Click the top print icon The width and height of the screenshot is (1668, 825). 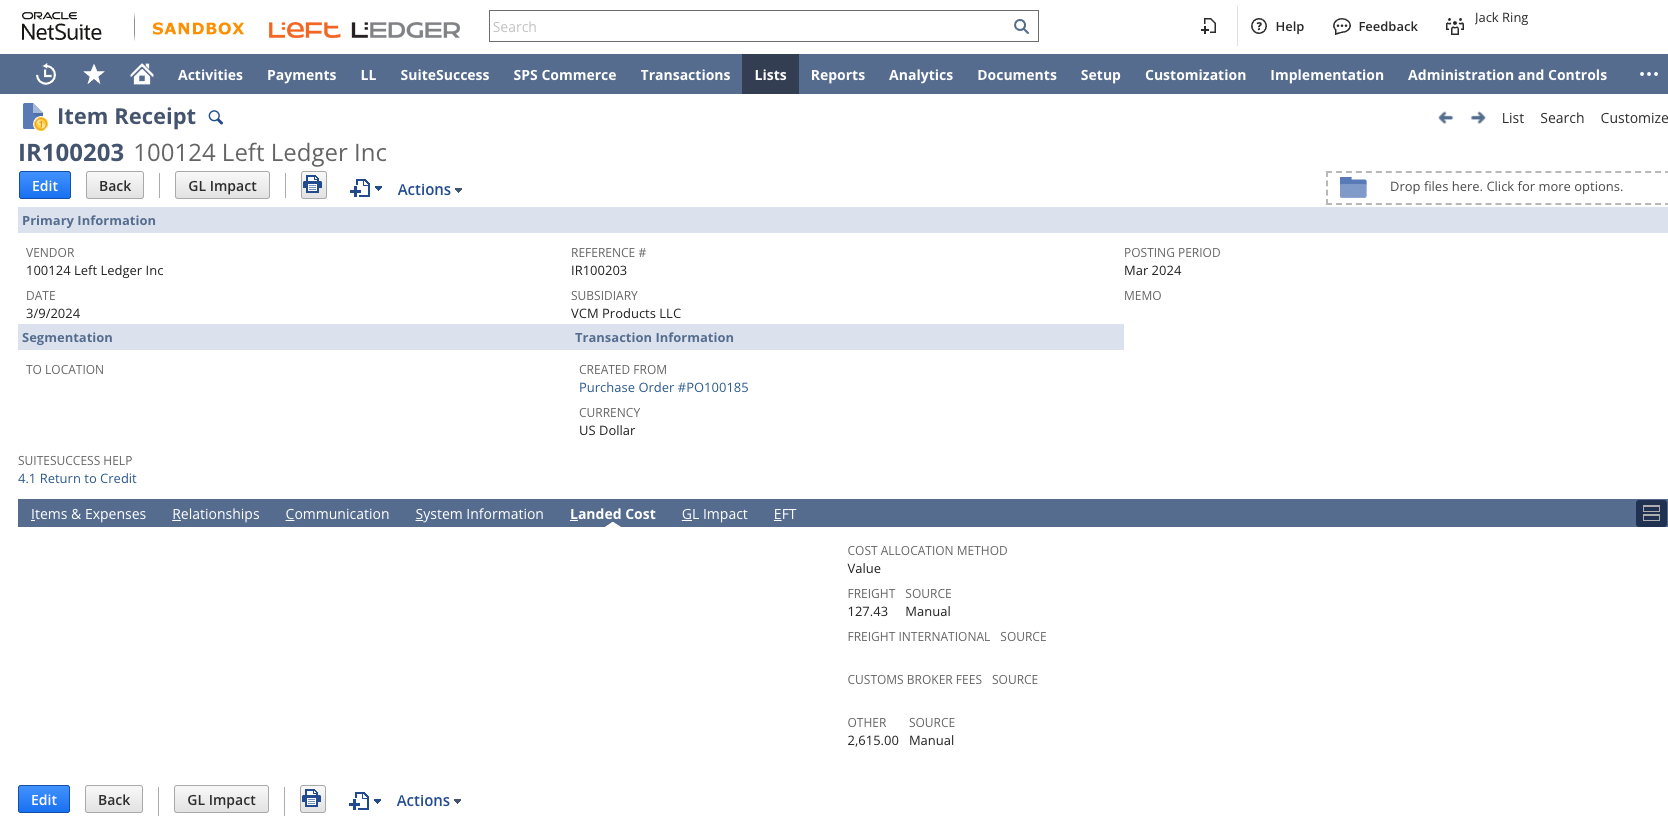pyautogui.click(x=314, y=185)
